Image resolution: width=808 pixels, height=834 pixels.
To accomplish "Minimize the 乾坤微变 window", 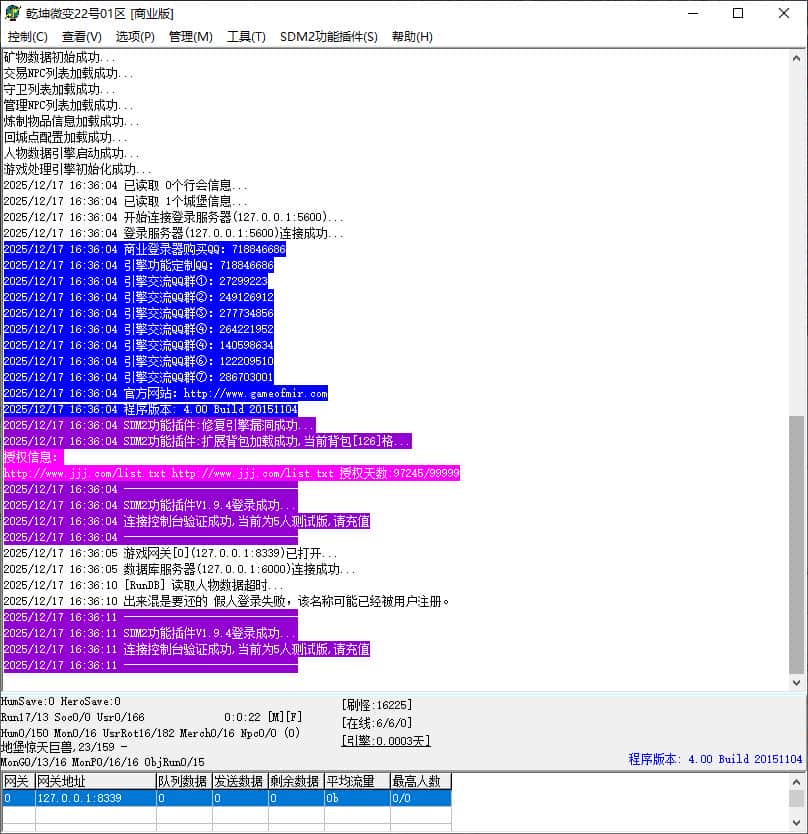I will pyautogui.click(x=693, y=13).
